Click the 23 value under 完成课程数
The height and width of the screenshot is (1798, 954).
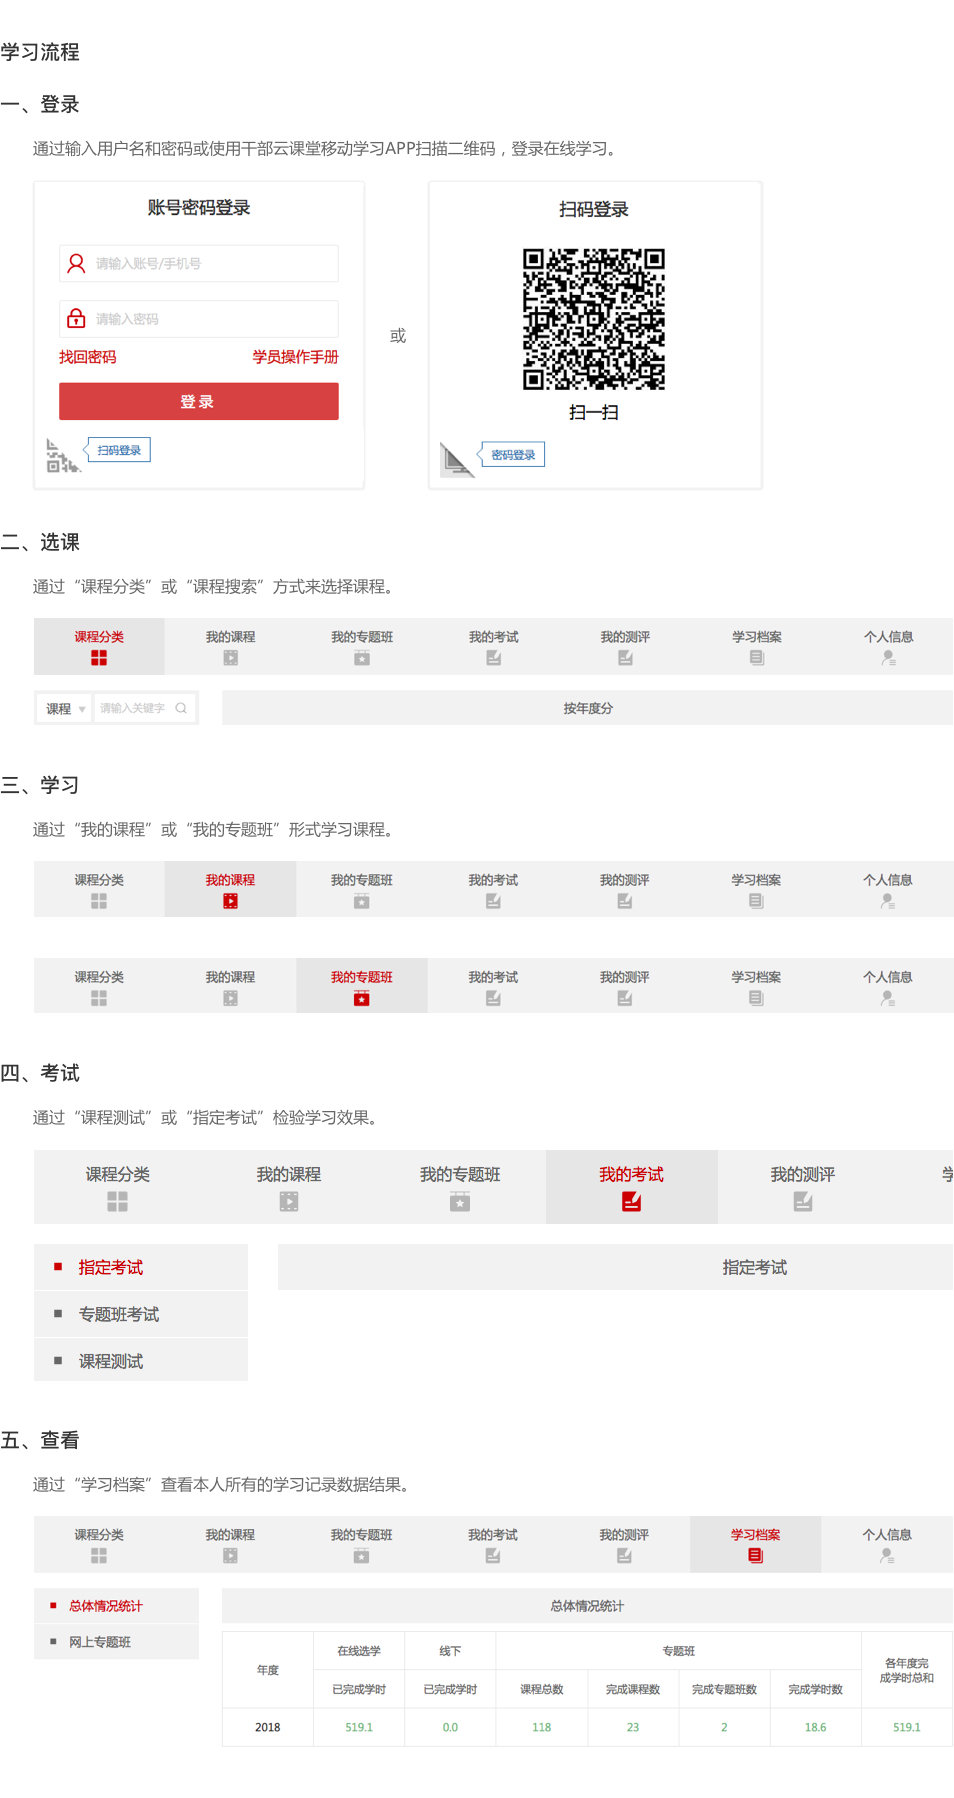coord(633,1727)
